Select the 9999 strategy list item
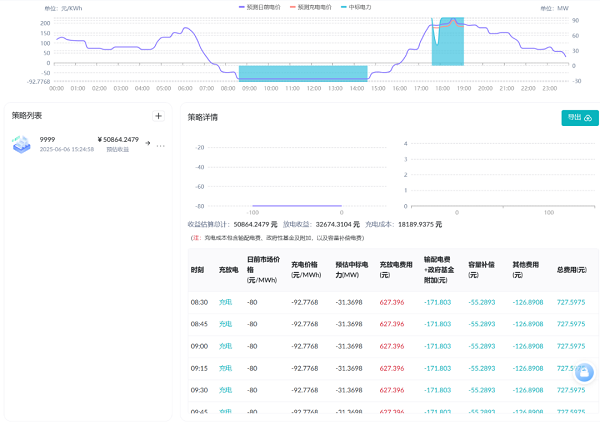600x426 pixels. (x=80, y=144)
